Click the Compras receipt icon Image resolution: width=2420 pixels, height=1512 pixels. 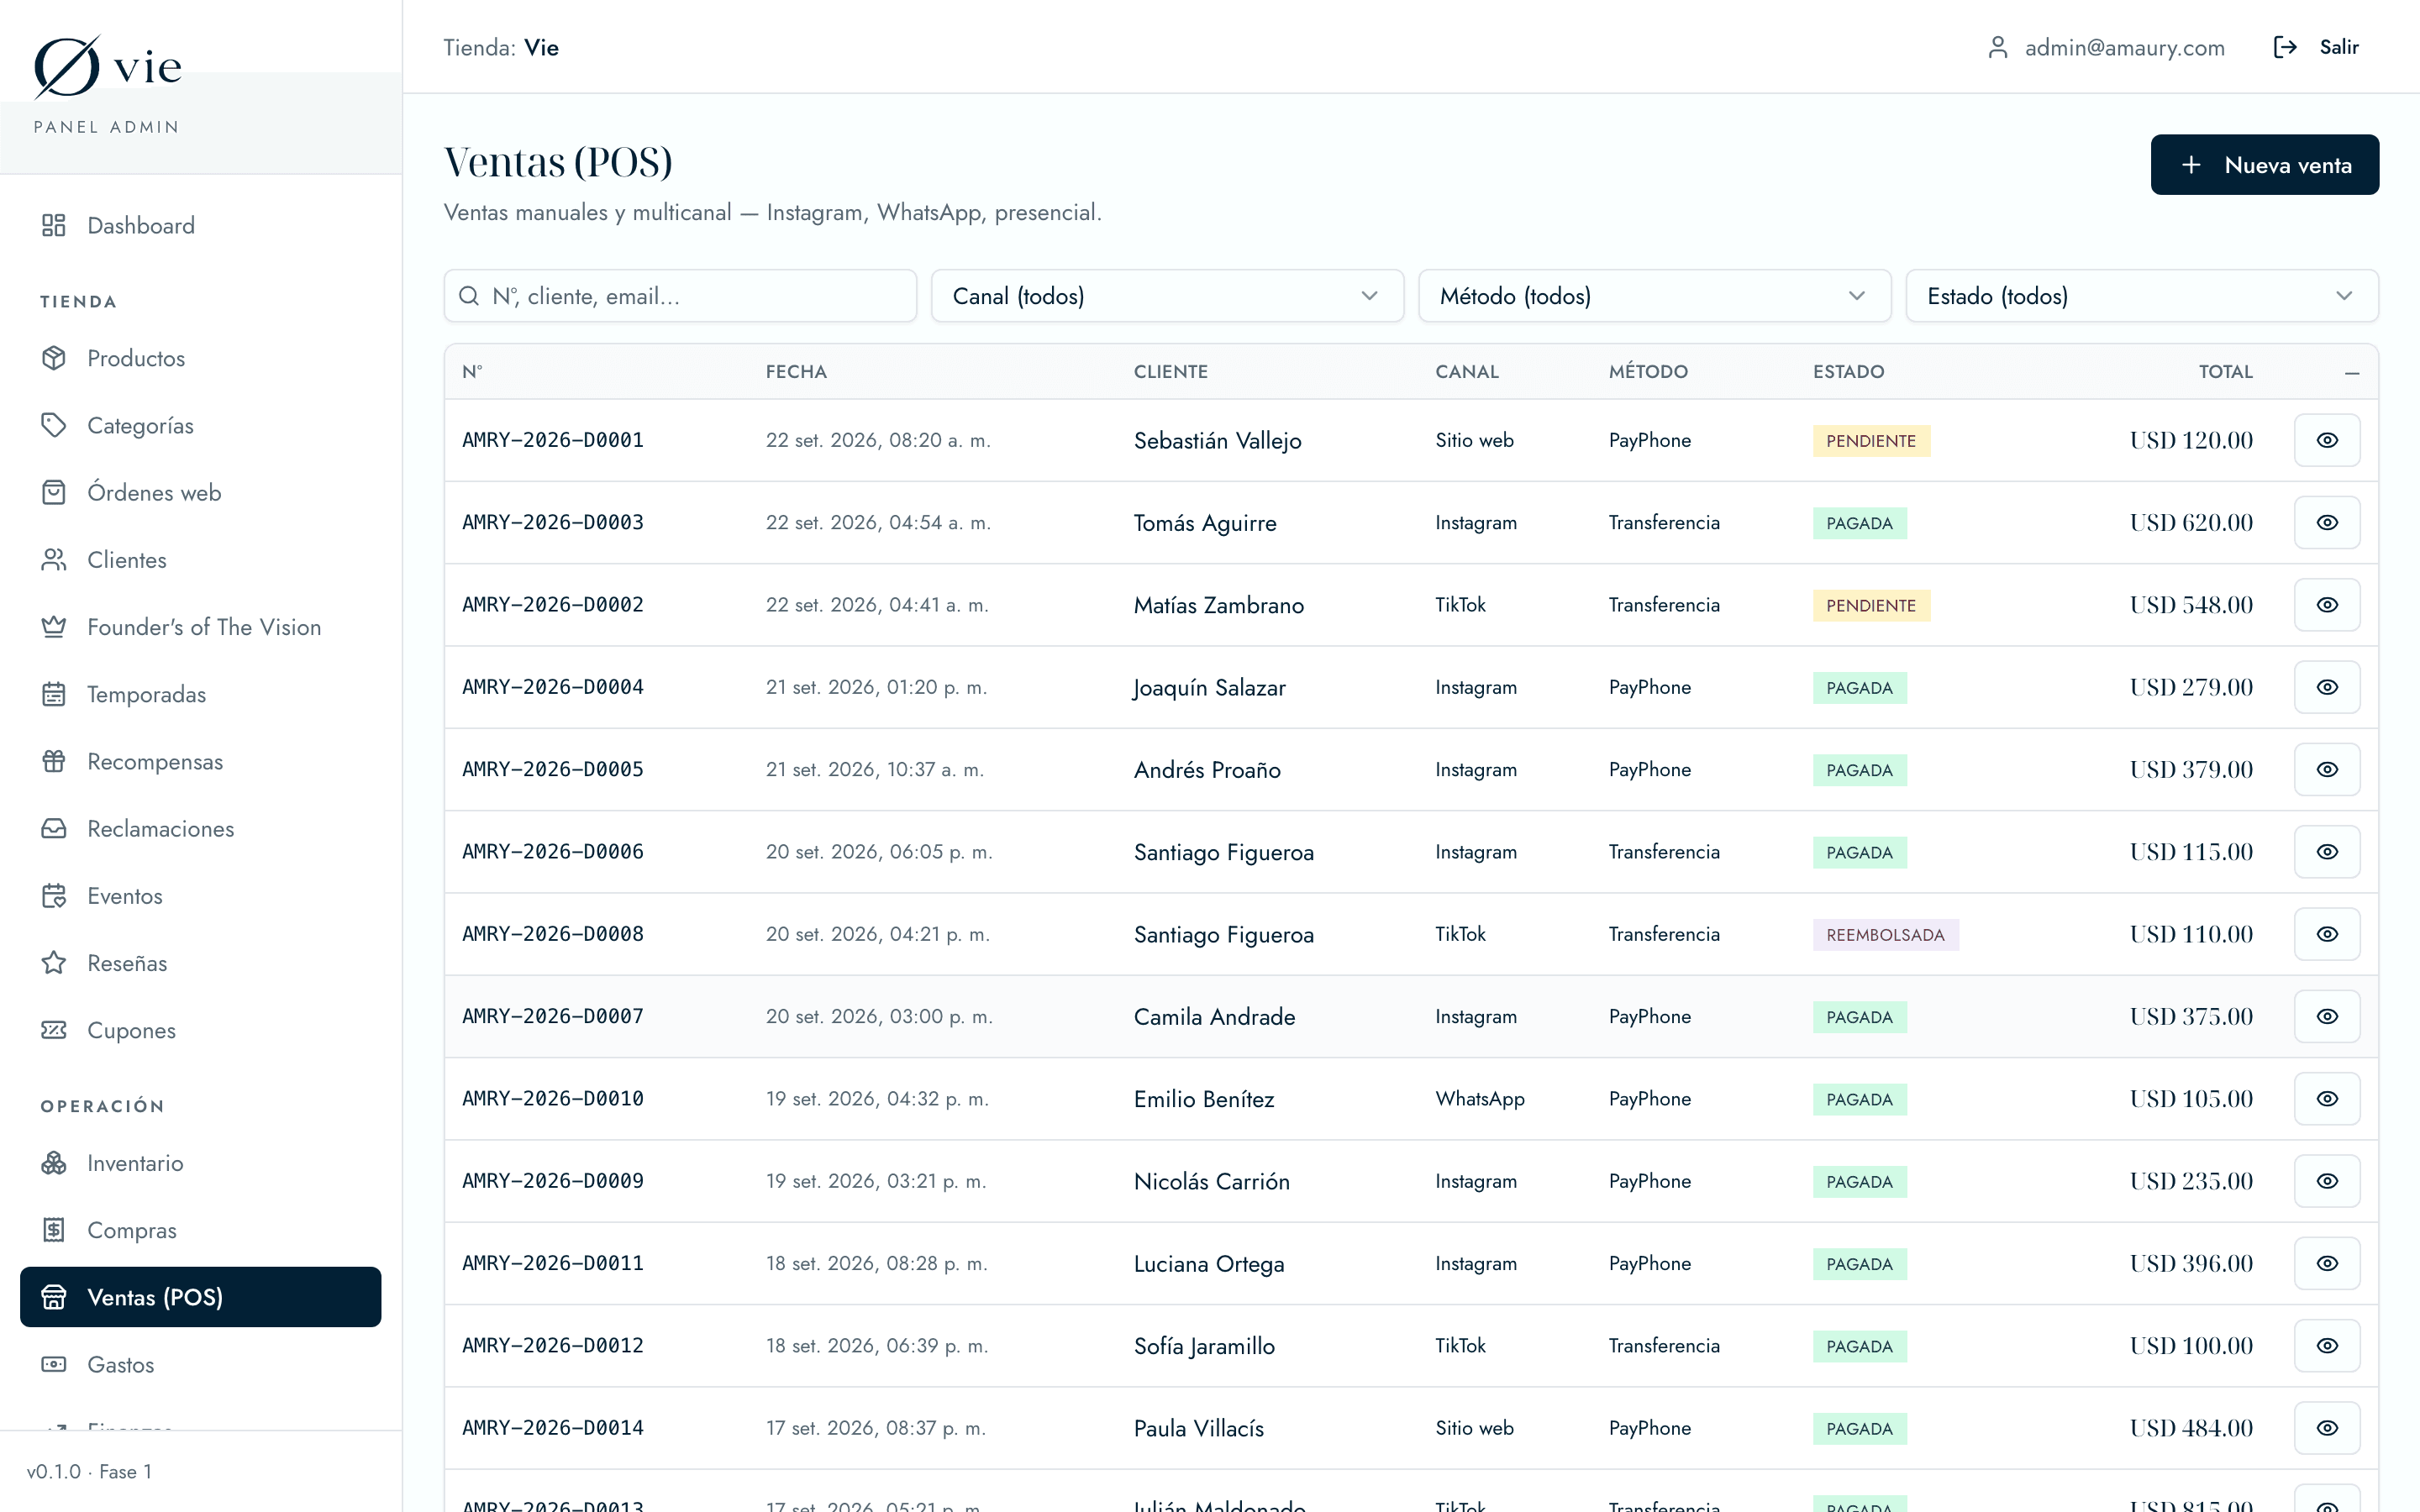[54, 1230]
